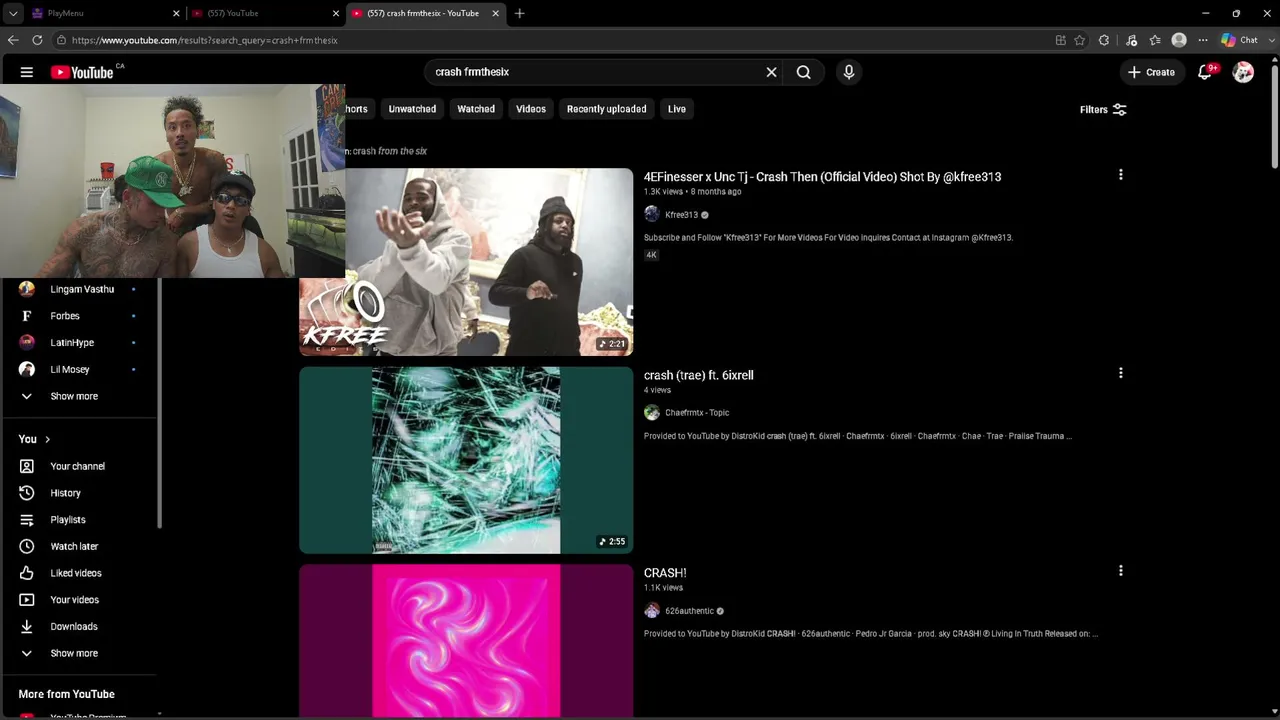Open a new browser tab

click(x=519, y=13)
